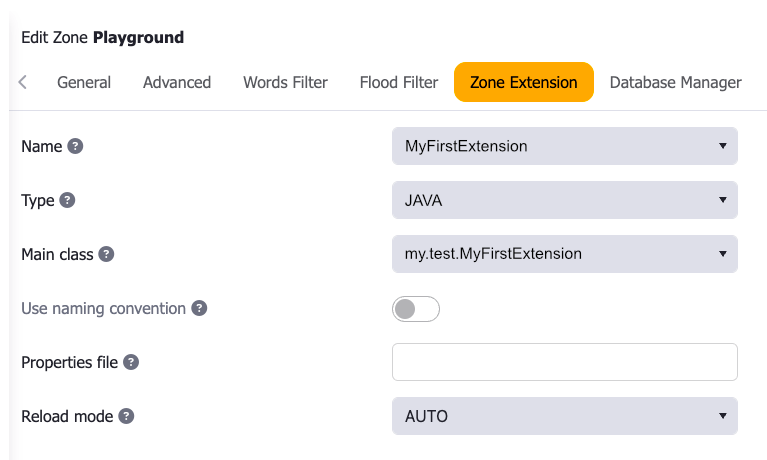Image resolution: width=767 pixels, height=460 pixels.
Task: Click the Properties file text field
Action: [564, 362]
